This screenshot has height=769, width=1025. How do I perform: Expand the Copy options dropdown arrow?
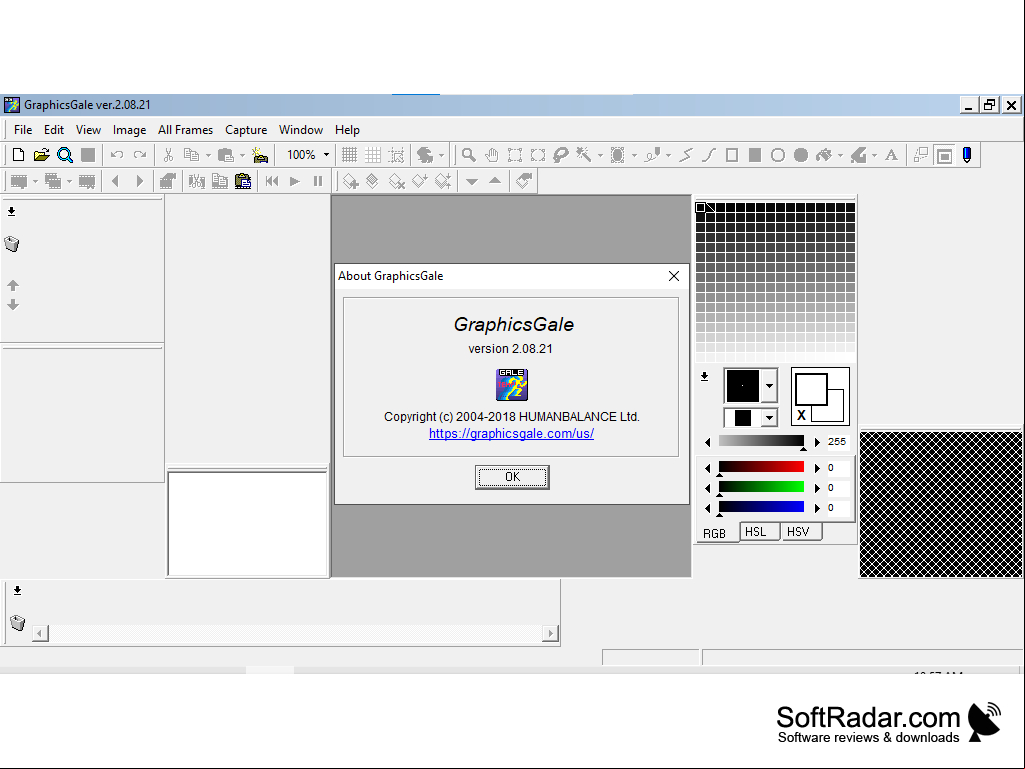pyautogui.click(x=208, y=156)
